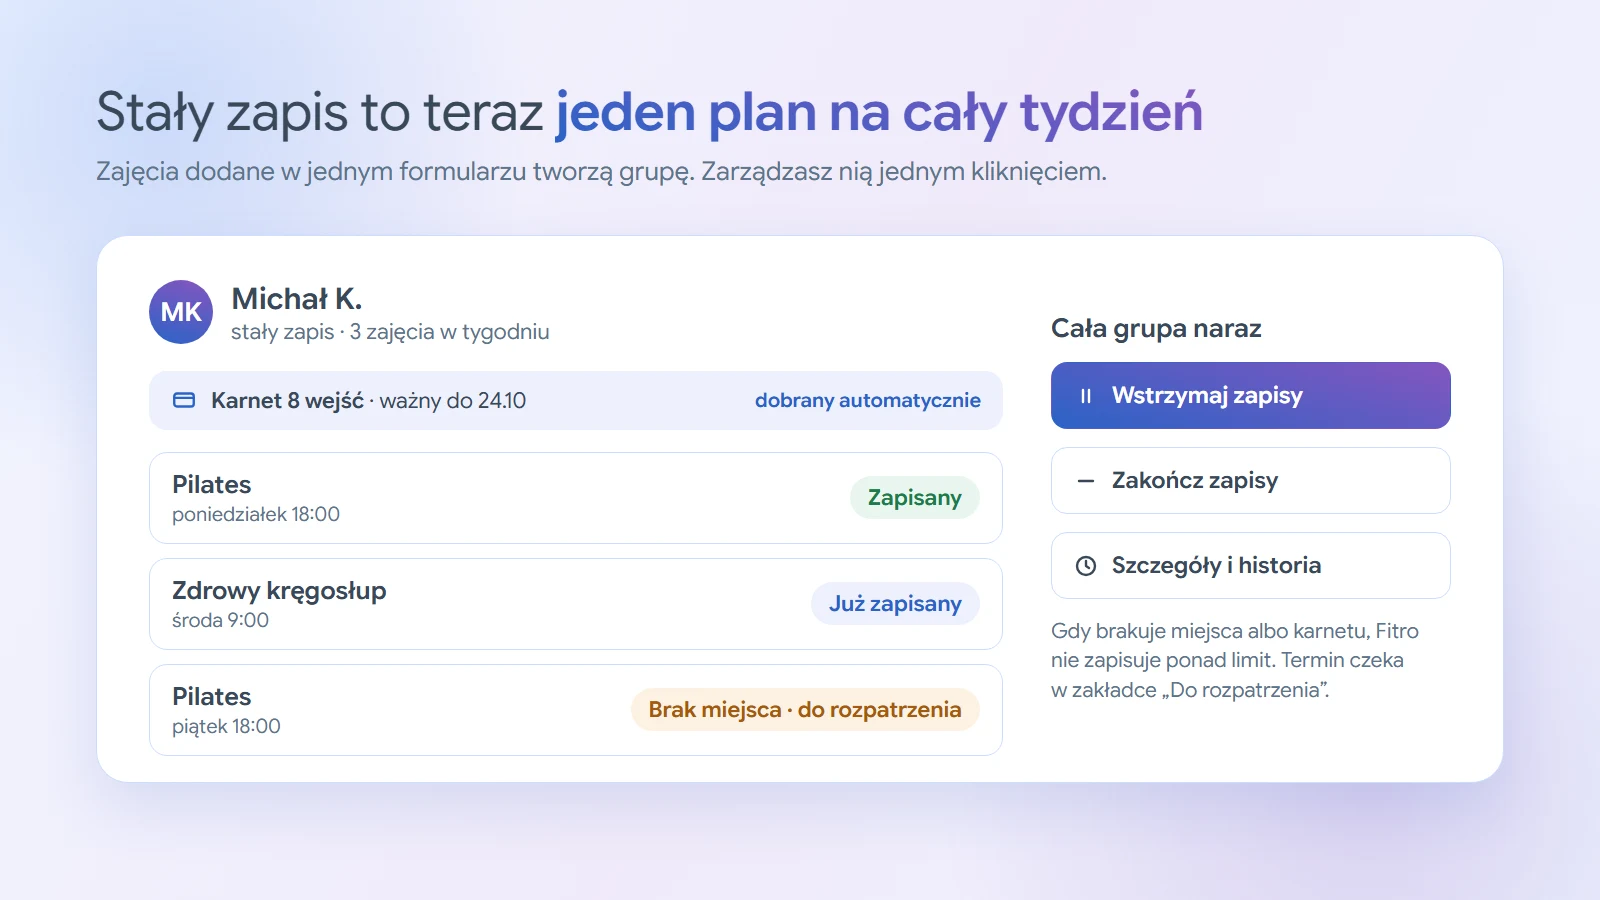Click the pause icon in Wstrzymaj zapisy
Screen dimensions: 1600x900
1086,396
